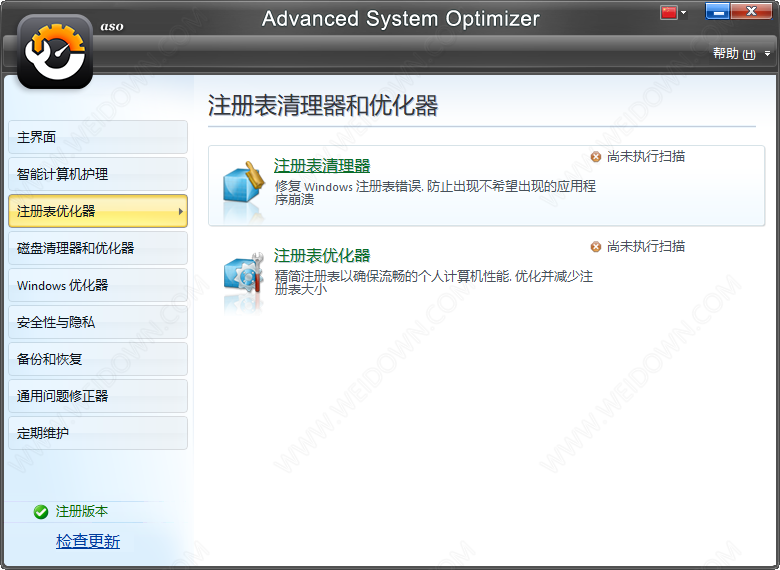Open the language dropdown arrow beside flag
Image resolution: width=780 pixels, height=570 pixels.
(x=684, y=13)
